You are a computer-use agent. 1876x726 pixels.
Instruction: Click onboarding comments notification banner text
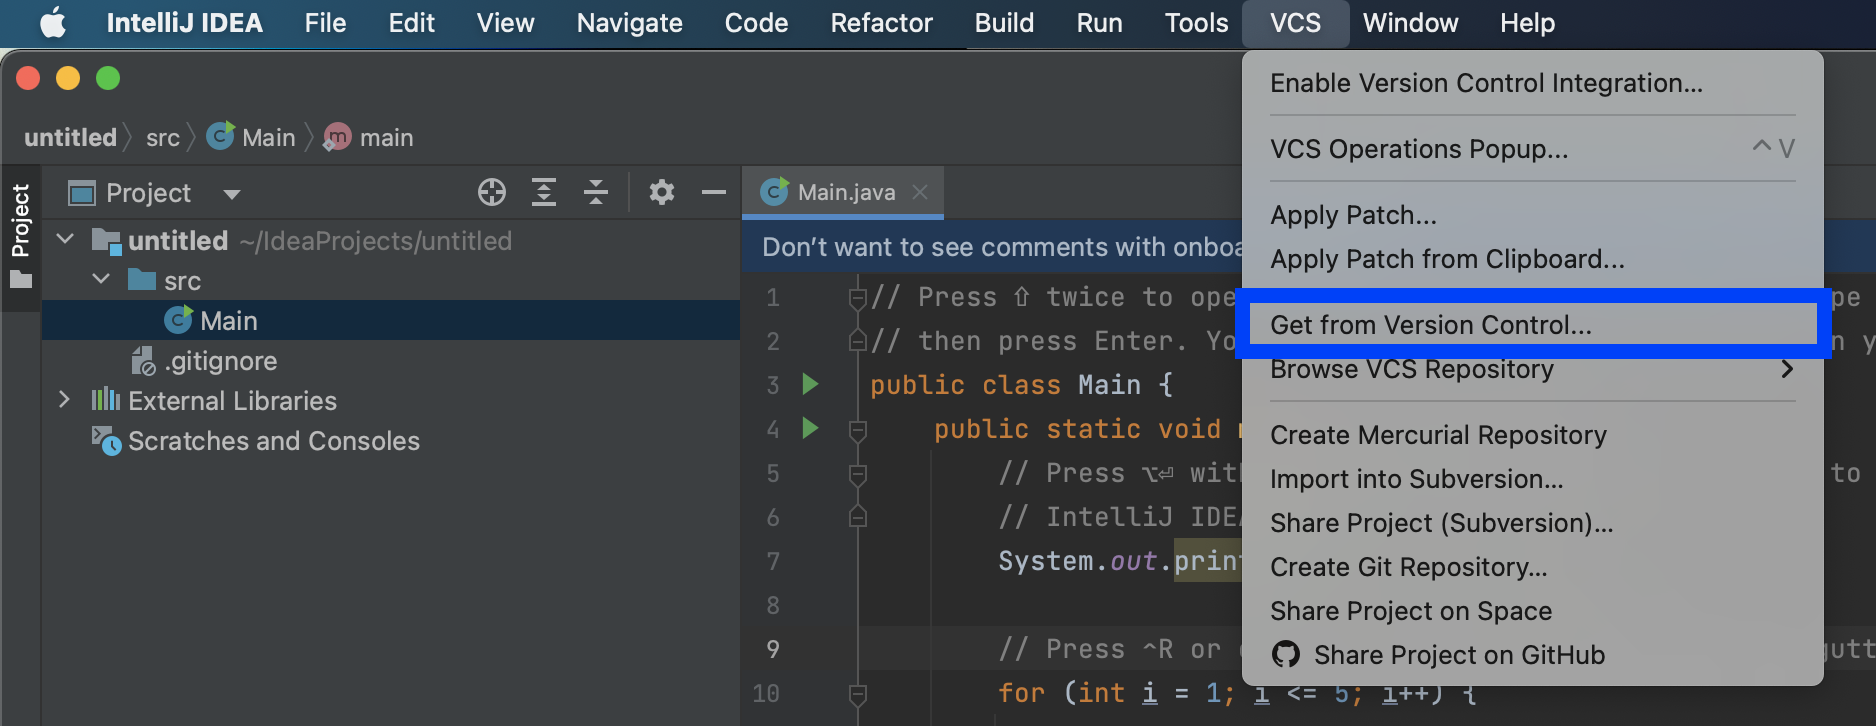pos(1001,247)
